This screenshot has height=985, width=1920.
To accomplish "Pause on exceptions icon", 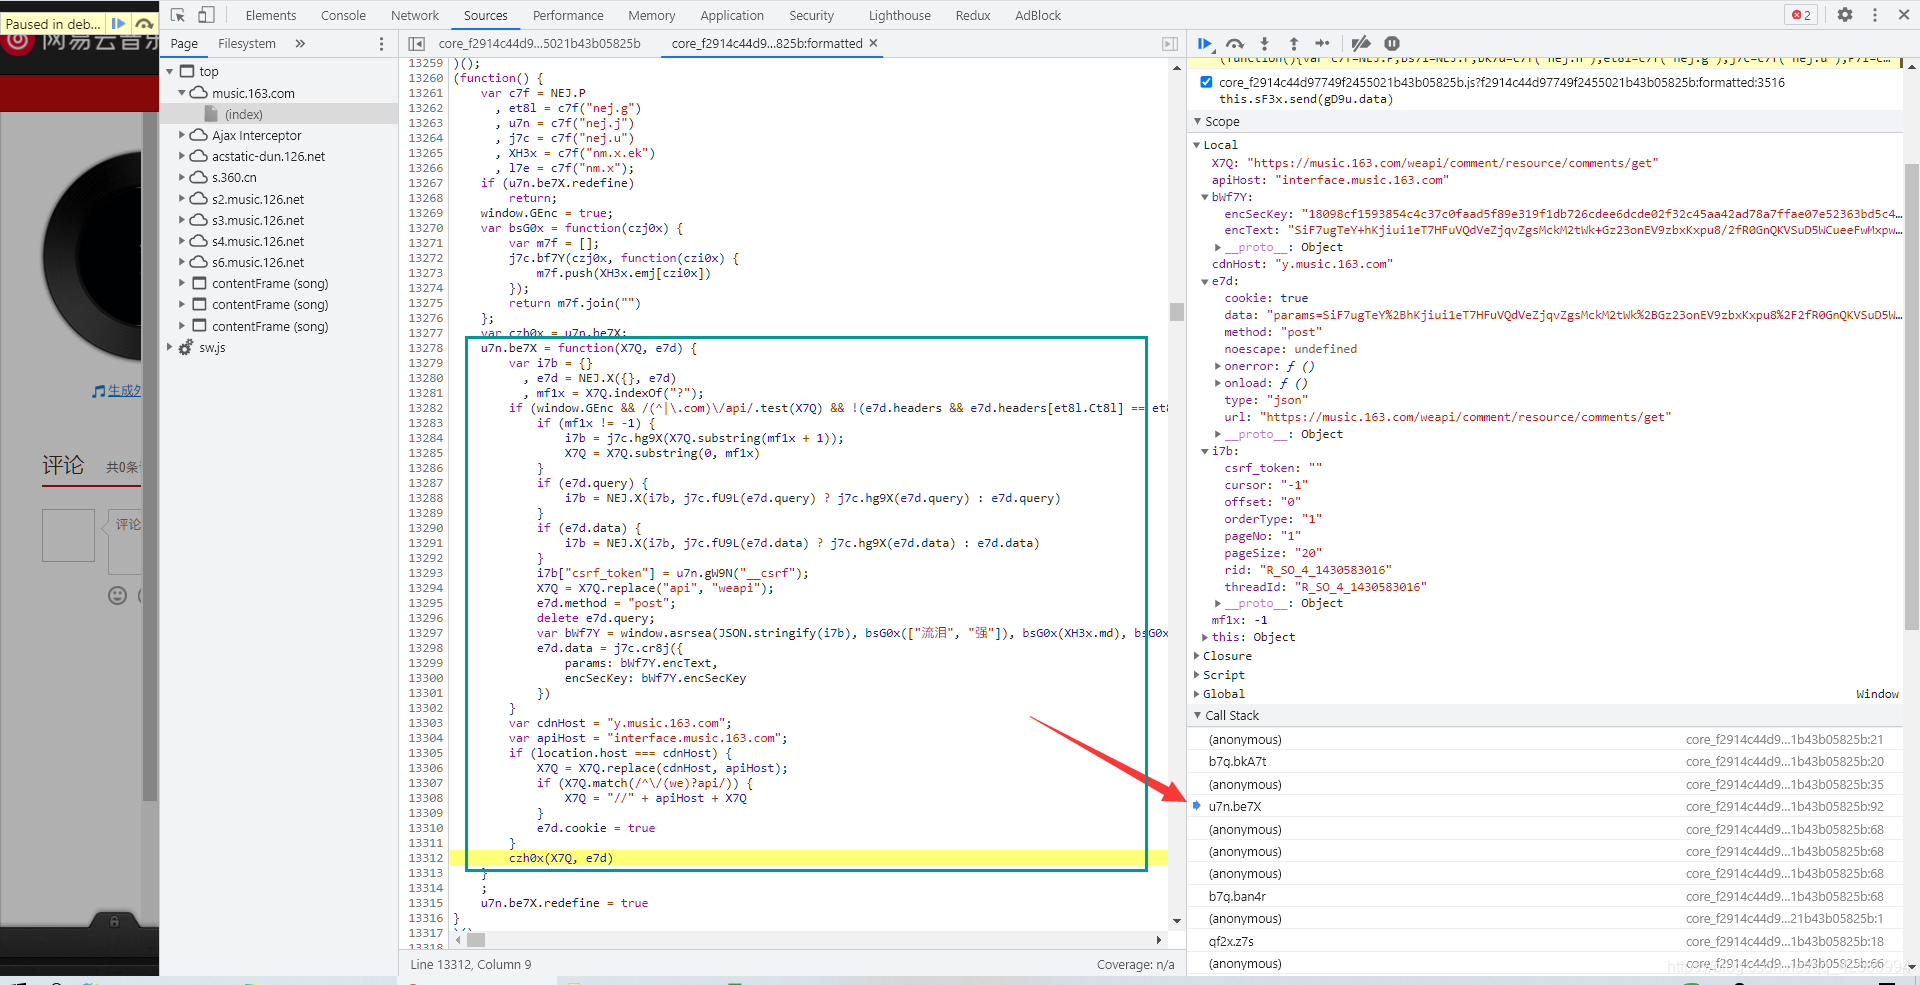I will tap(1392, 43).
